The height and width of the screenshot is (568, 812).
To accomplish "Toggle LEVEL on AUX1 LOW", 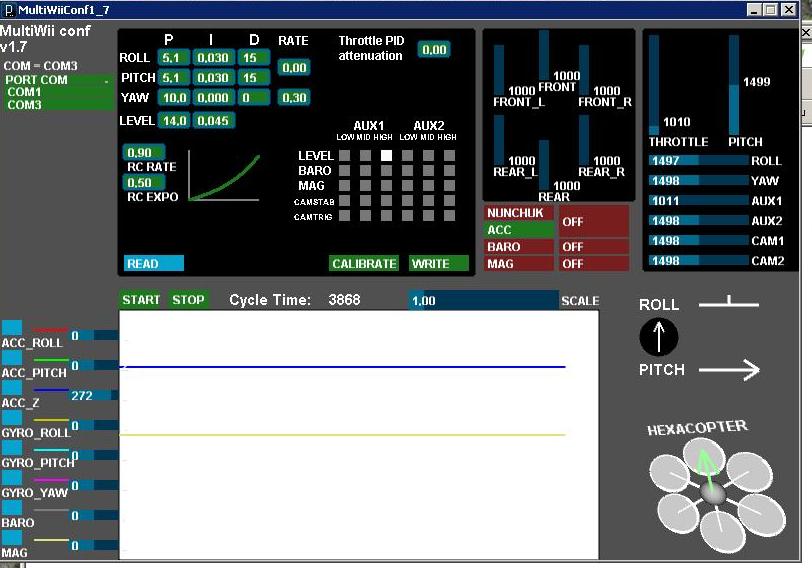I will click(344, 155).
